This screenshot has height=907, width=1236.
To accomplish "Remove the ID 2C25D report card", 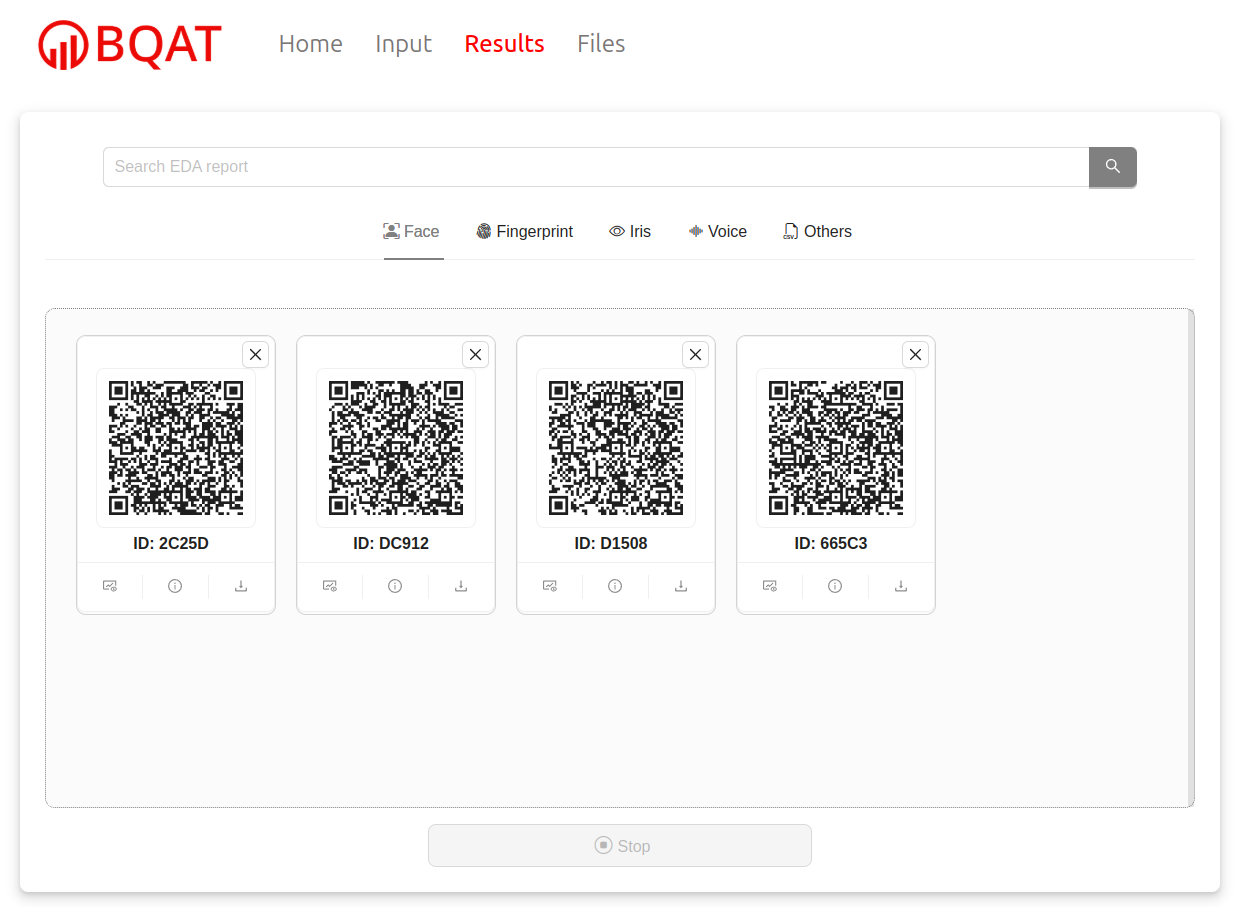I will point(255,355).
